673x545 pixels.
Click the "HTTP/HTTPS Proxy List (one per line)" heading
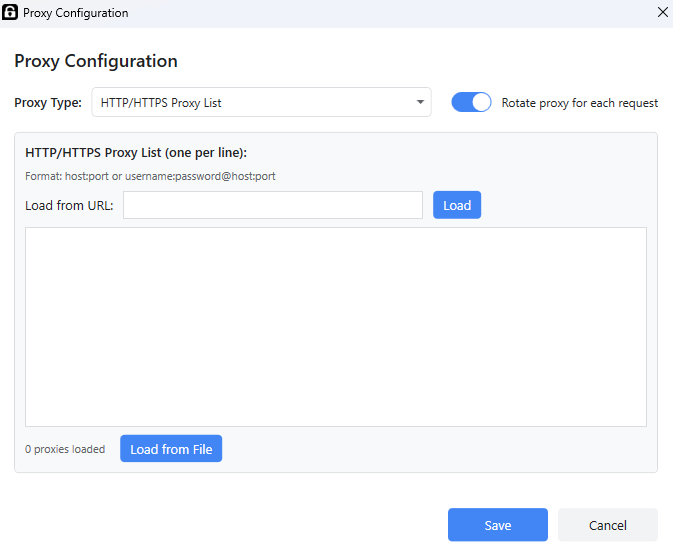[x=136, y=153]
